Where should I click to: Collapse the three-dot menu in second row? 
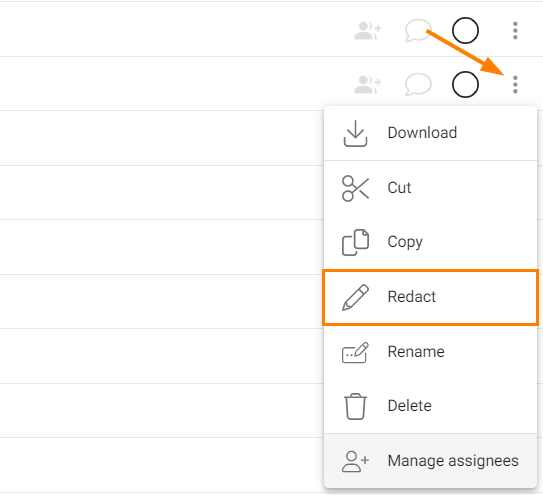pos(515,85)
